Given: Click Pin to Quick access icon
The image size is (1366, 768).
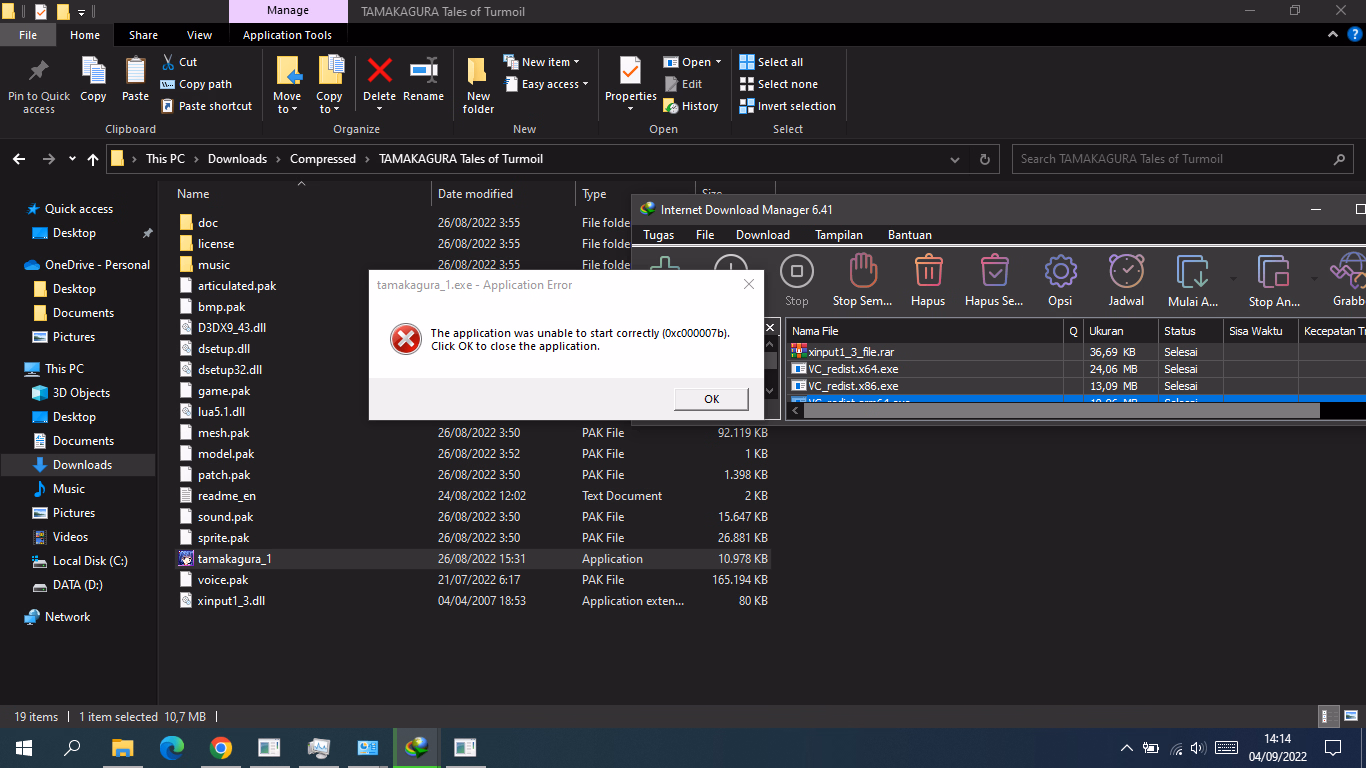Looking at the screenshot, I should [x=39, y=71].
